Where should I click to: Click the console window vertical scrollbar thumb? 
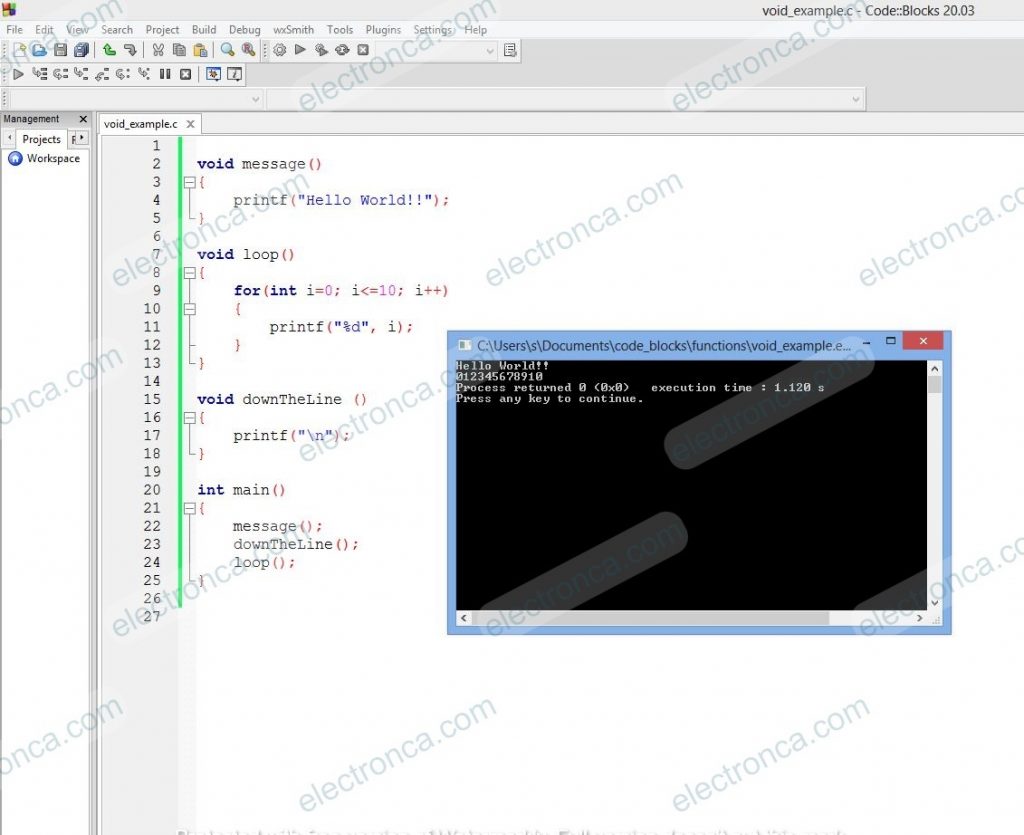tap(935, 385)
